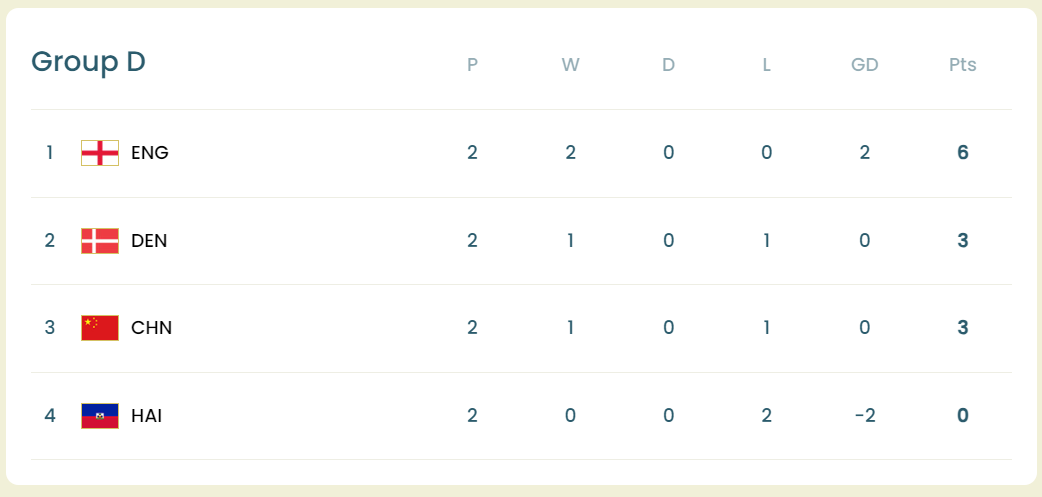Click the rank number 3 for China

click(x=50, y=328)
